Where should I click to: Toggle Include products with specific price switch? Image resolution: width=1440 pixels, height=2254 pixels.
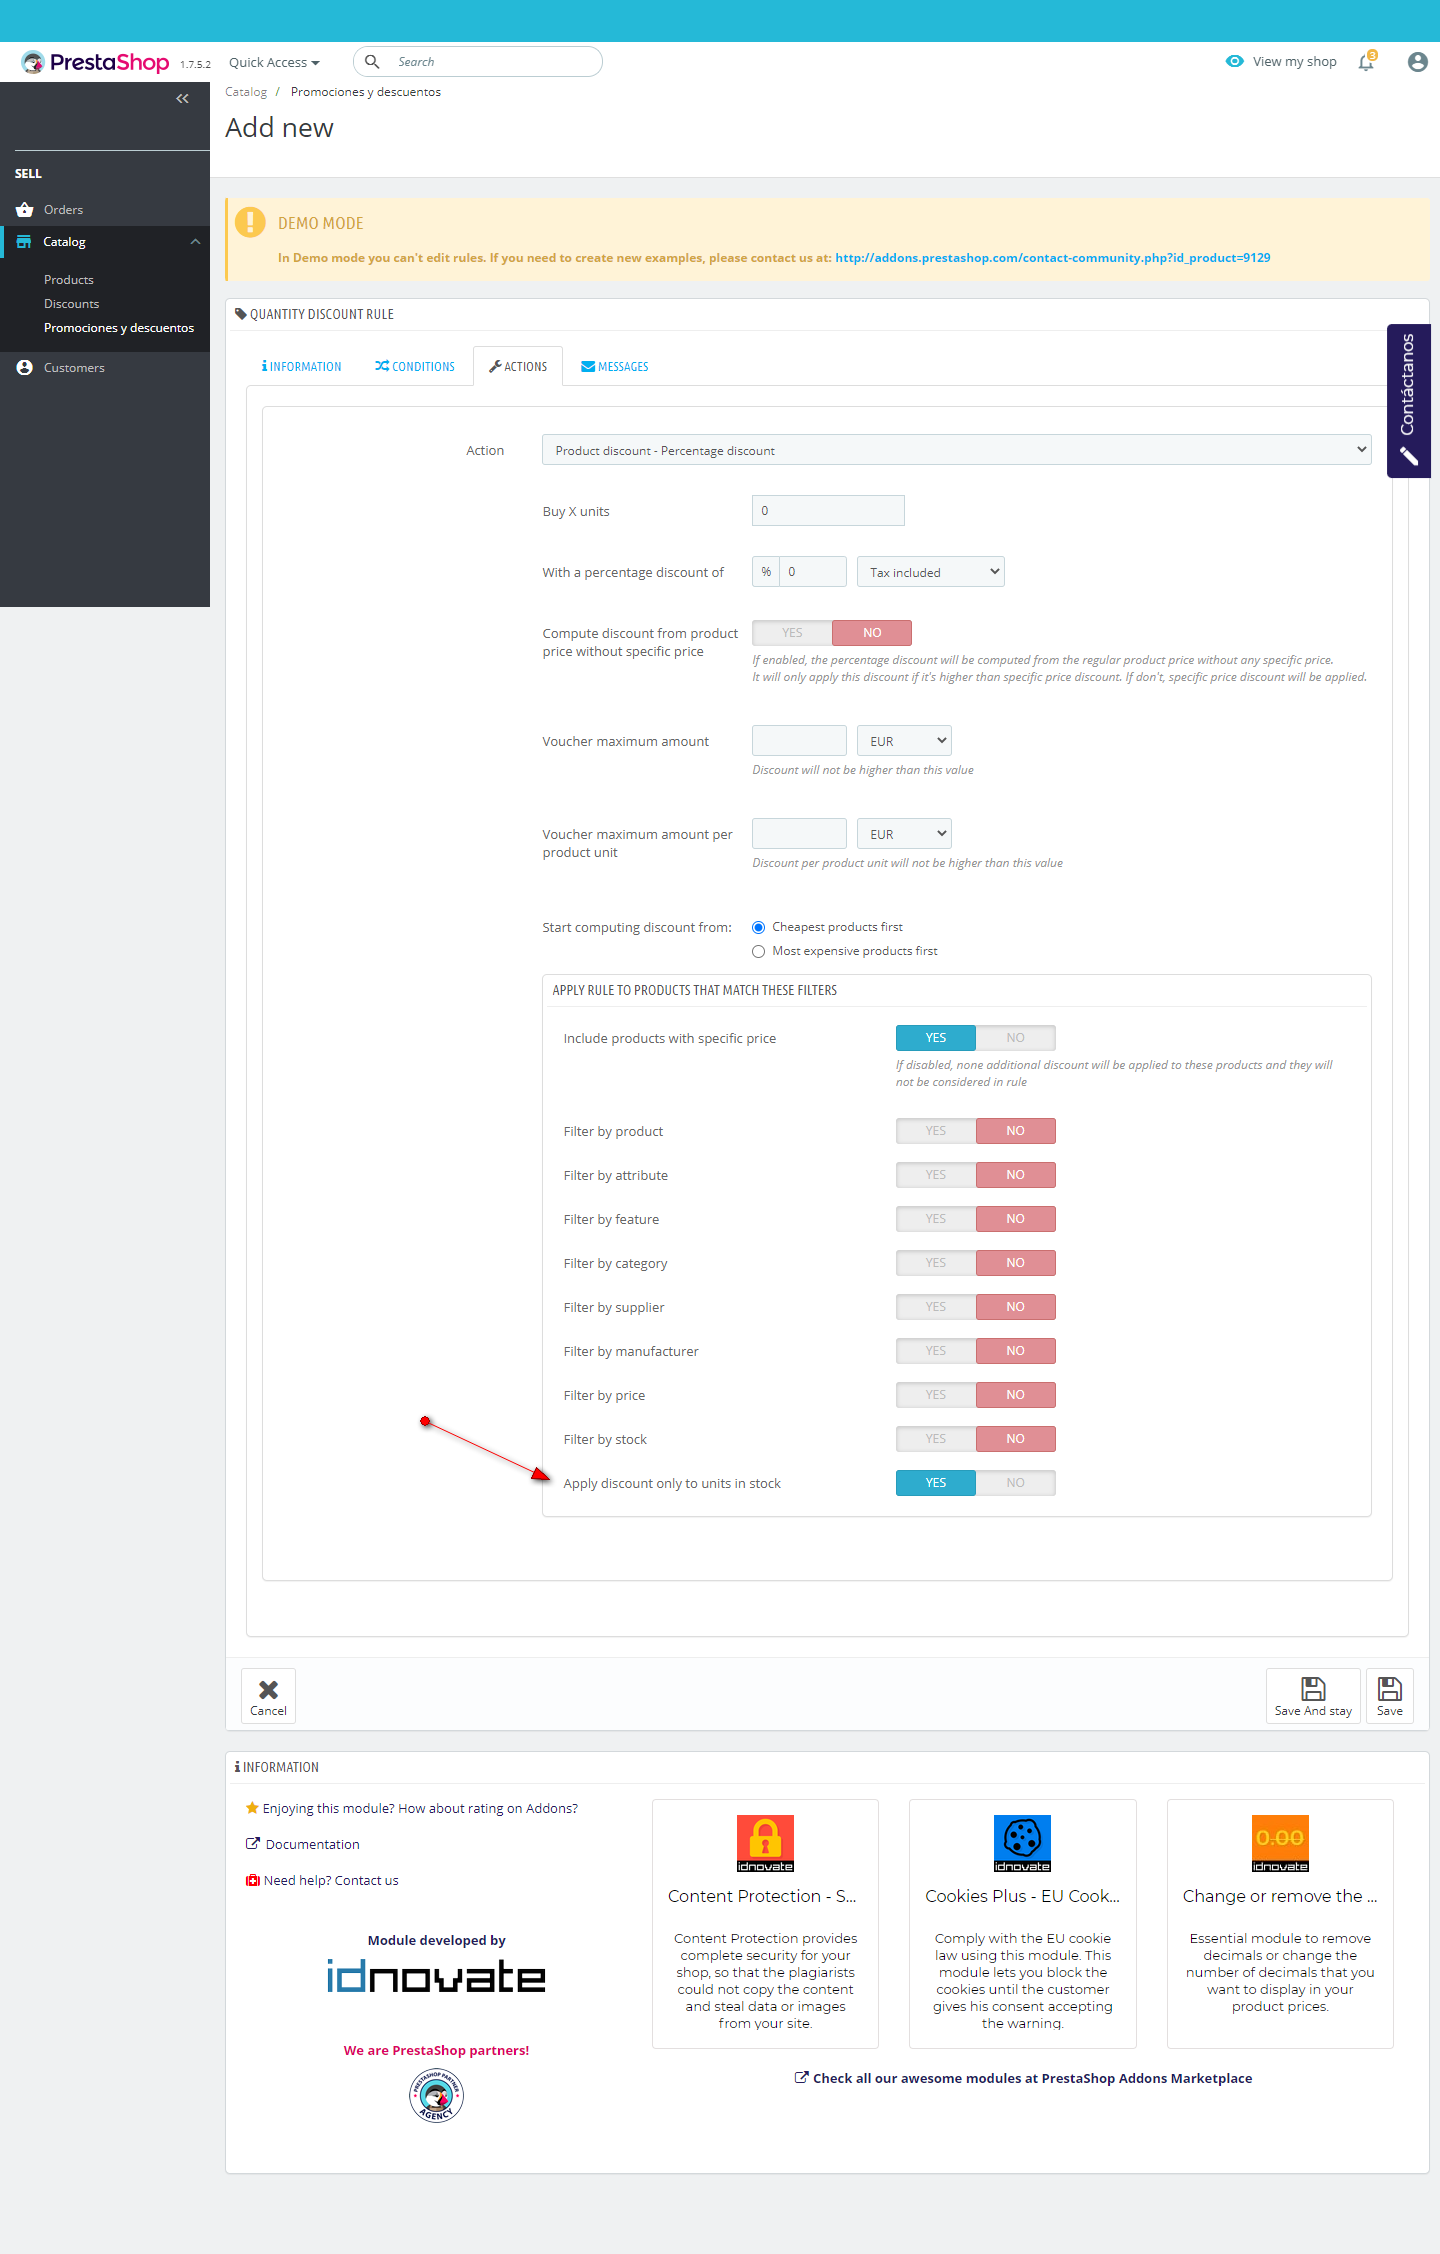pos(976,1038)
